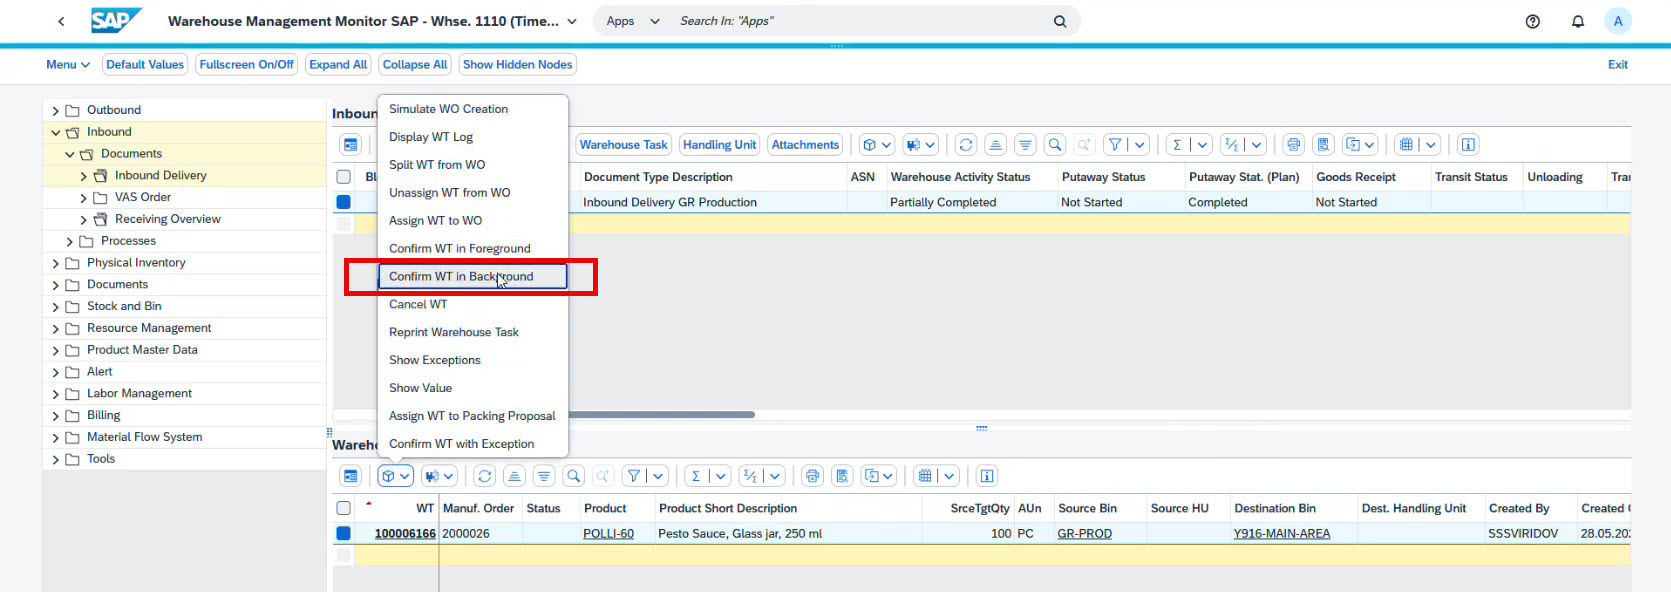Toggle selection of warehouse task 100006166 row

click(344, 533)
